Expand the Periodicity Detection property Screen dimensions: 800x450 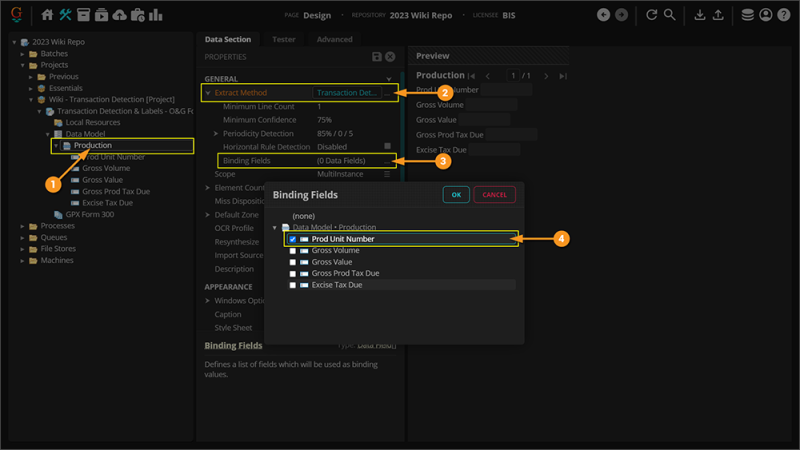click(x=216, y=134)
